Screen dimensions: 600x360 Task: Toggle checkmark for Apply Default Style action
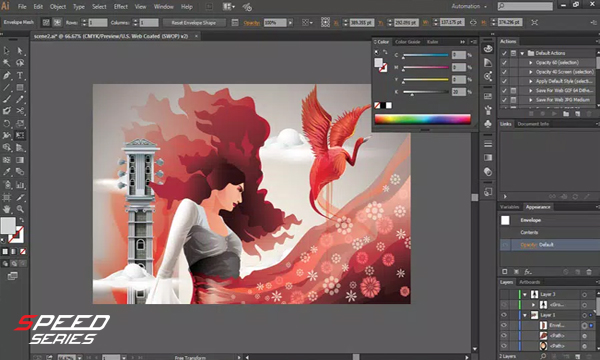(504, 81)
